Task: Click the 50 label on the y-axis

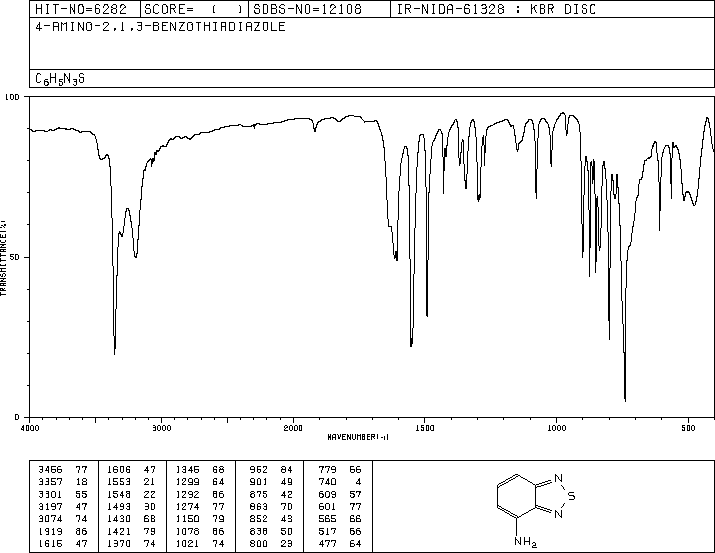Action: [15, 257]
